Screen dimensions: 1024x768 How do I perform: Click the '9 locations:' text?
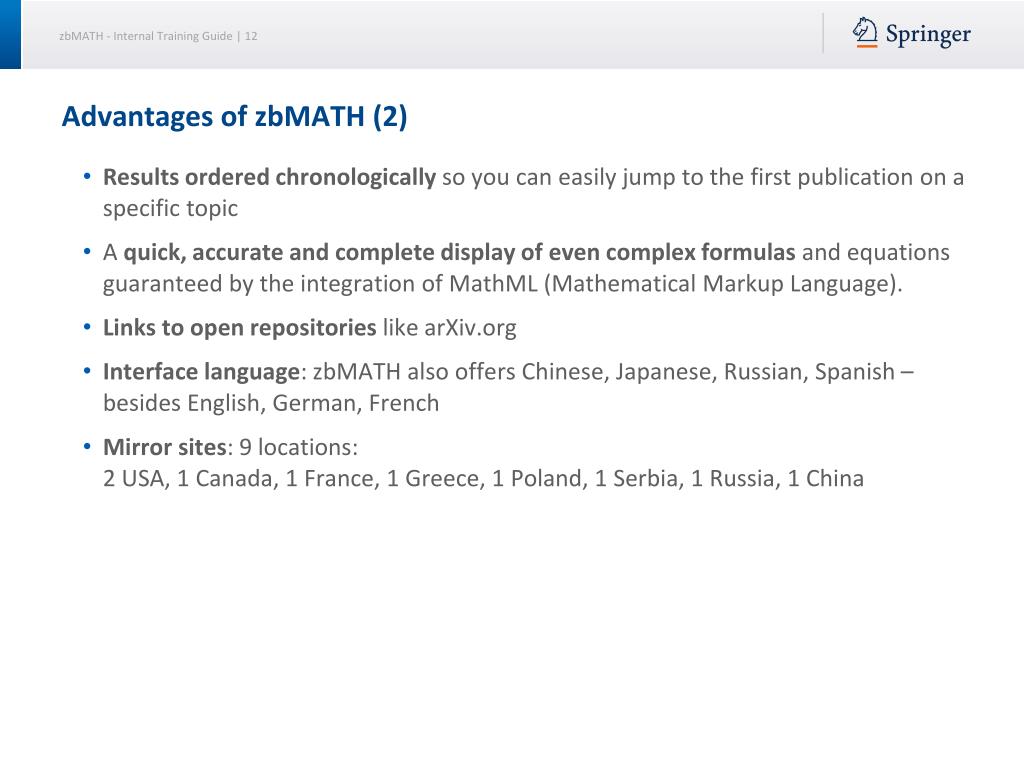(x=298, y=447)
